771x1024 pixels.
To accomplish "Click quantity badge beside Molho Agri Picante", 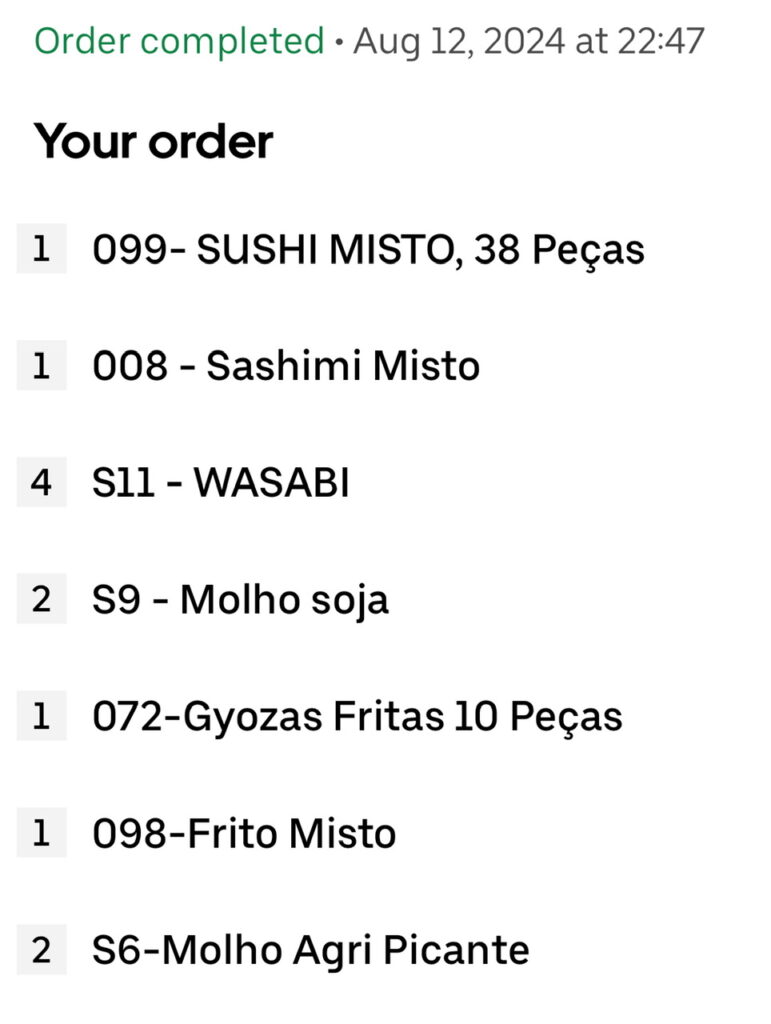I will 41,950.
